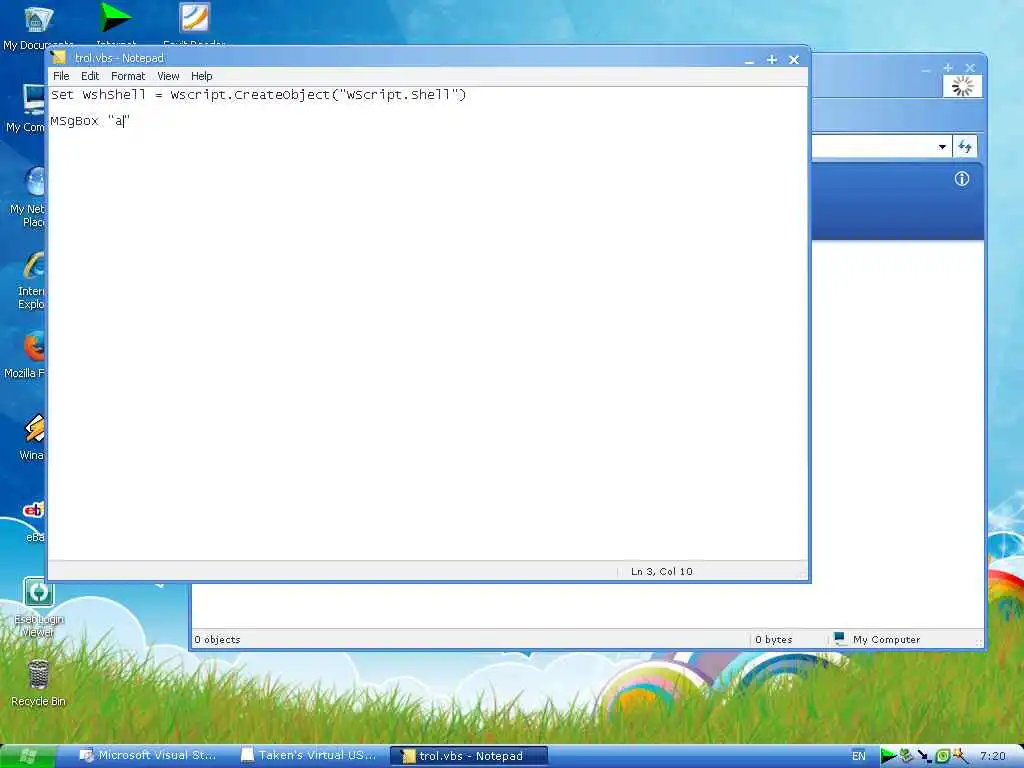
Task: Click the 0 objects status text in Explorer
Action: coord(217,639)
